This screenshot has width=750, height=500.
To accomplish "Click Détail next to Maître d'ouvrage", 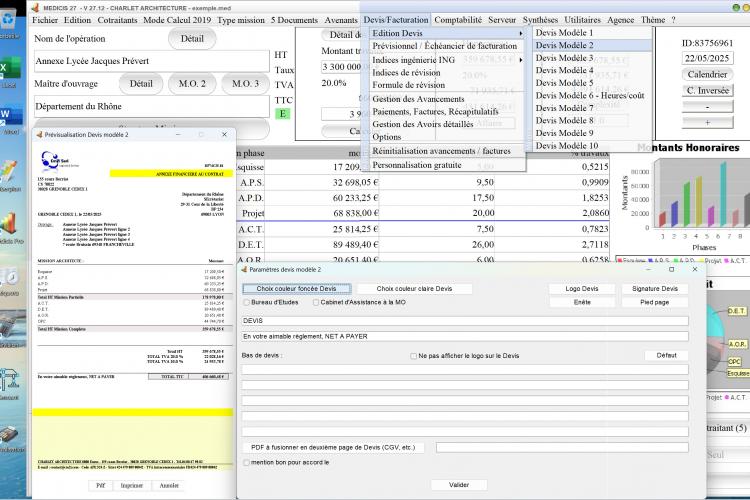I will point(141,84).
